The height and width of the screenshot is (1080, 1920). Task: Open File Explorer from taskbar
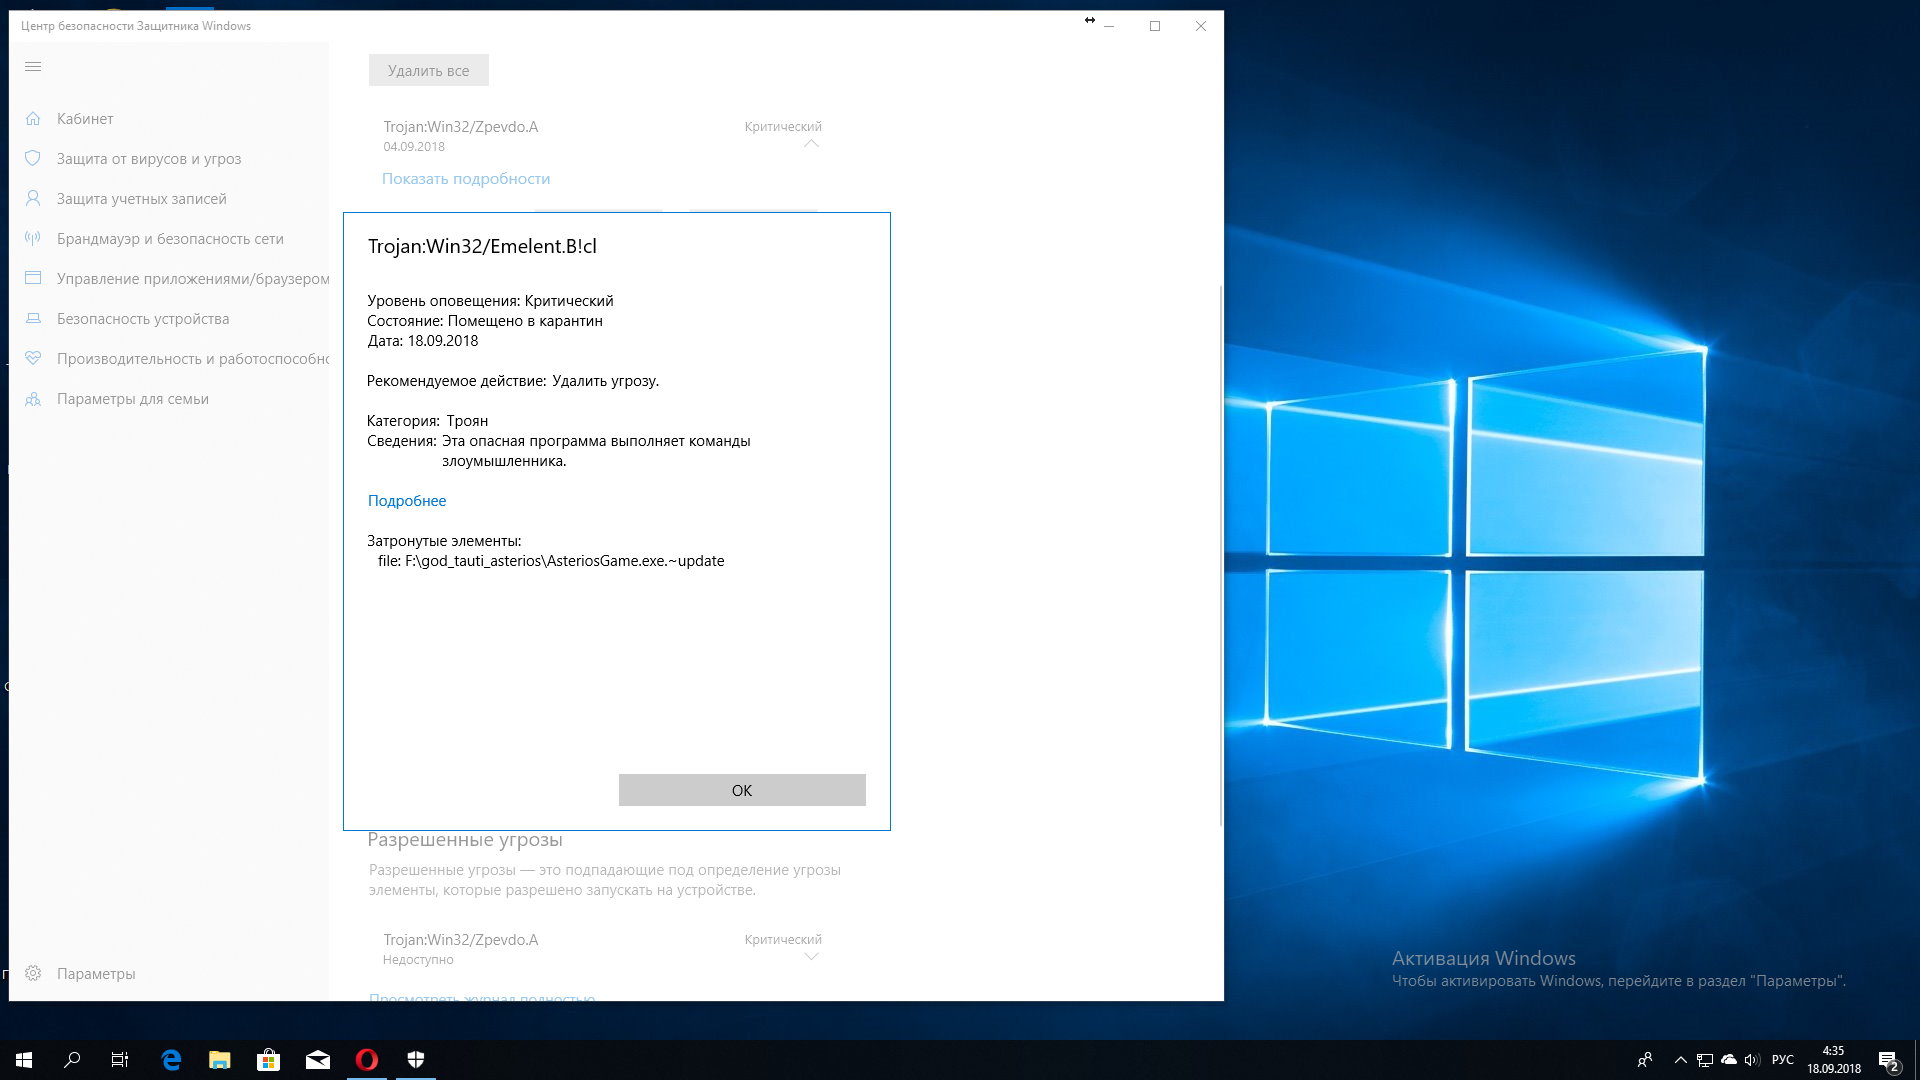point(220,1060)
